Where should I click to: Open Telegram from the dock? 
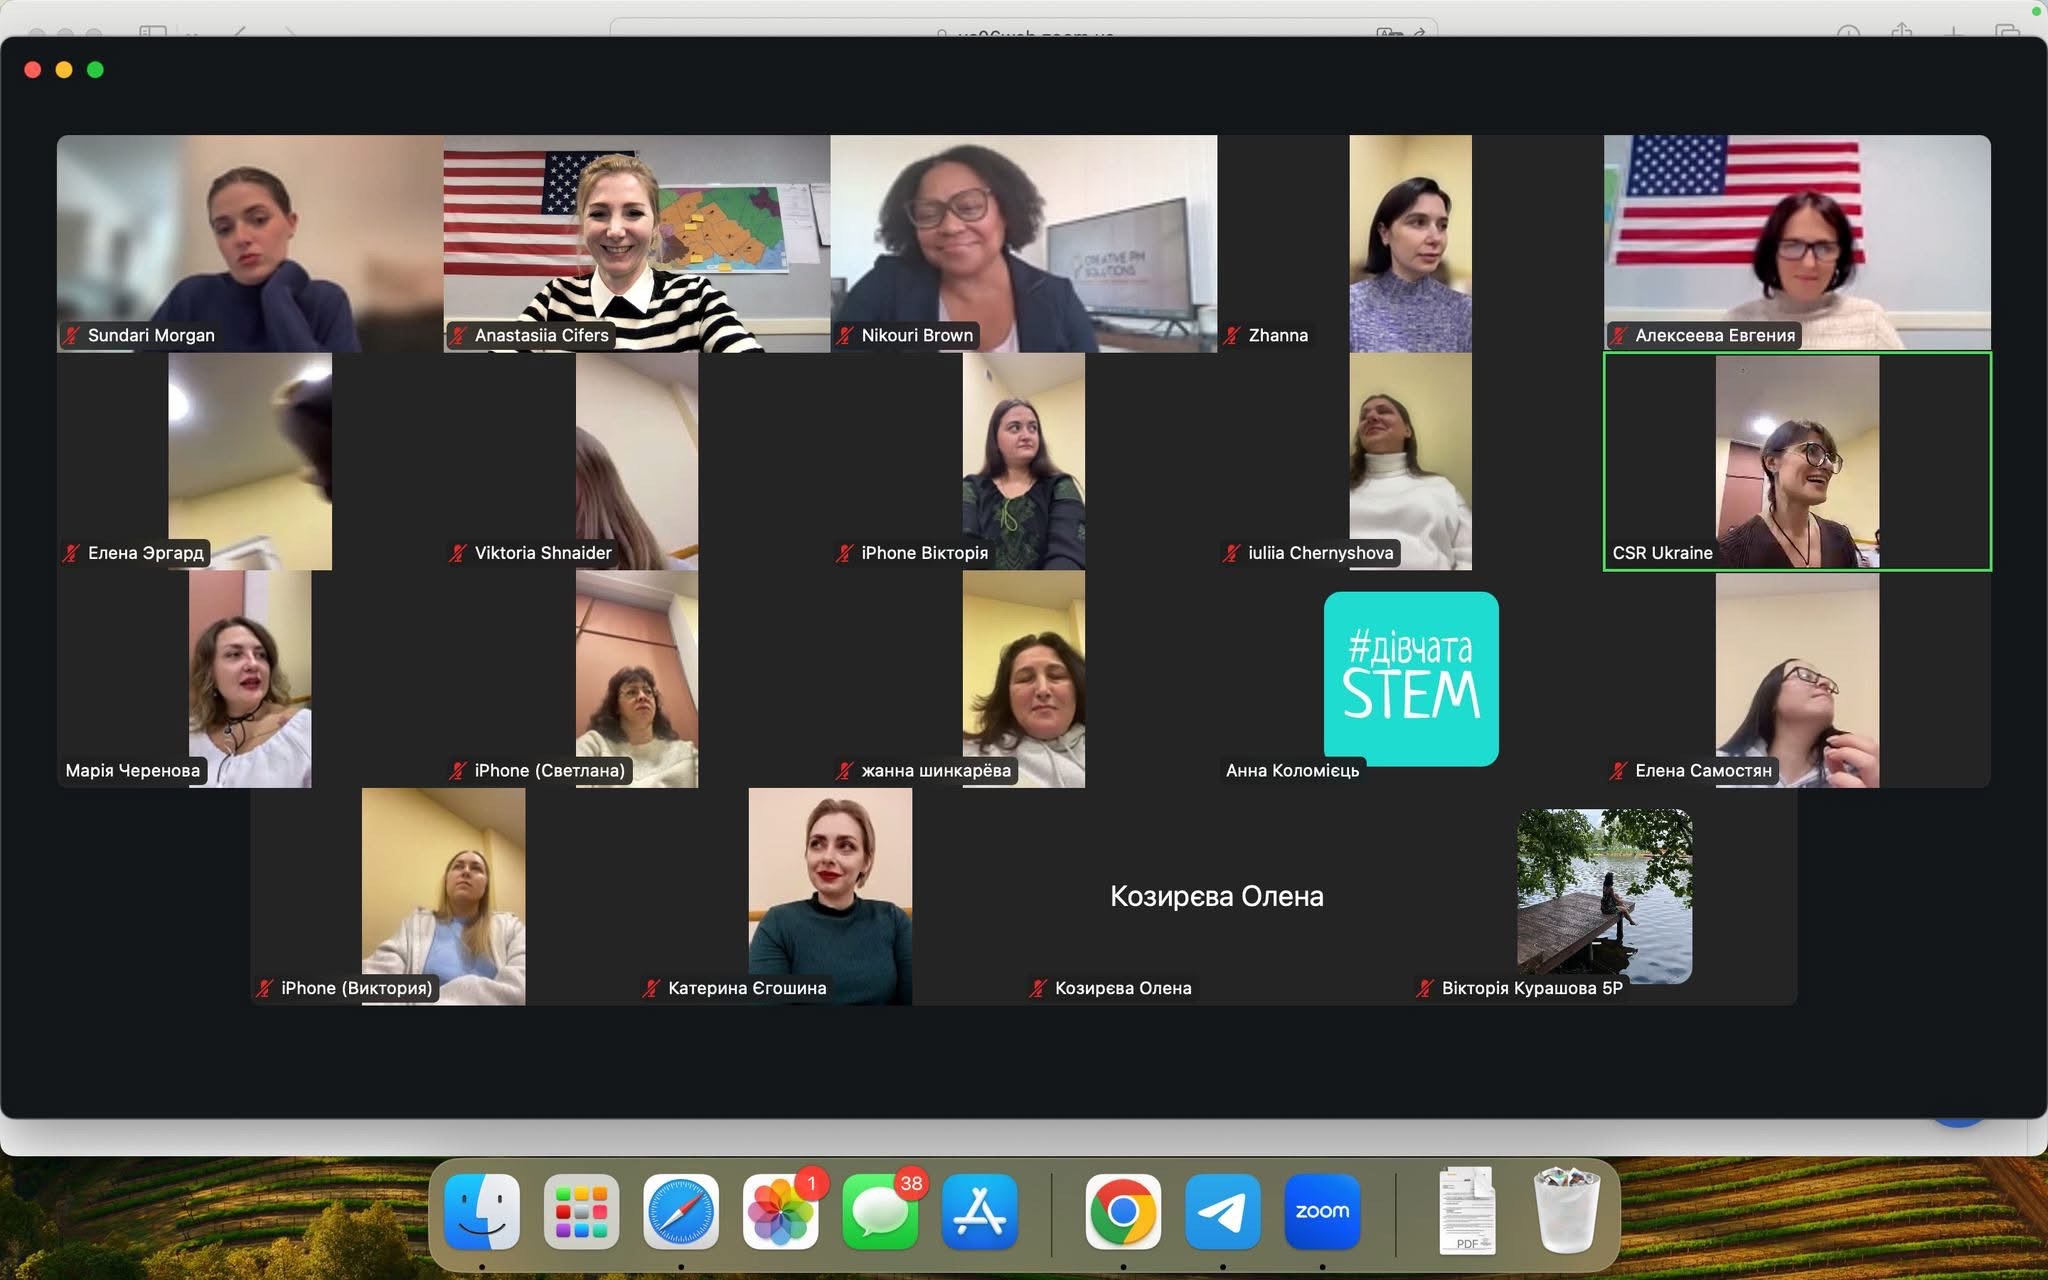coord(1222,1211)
